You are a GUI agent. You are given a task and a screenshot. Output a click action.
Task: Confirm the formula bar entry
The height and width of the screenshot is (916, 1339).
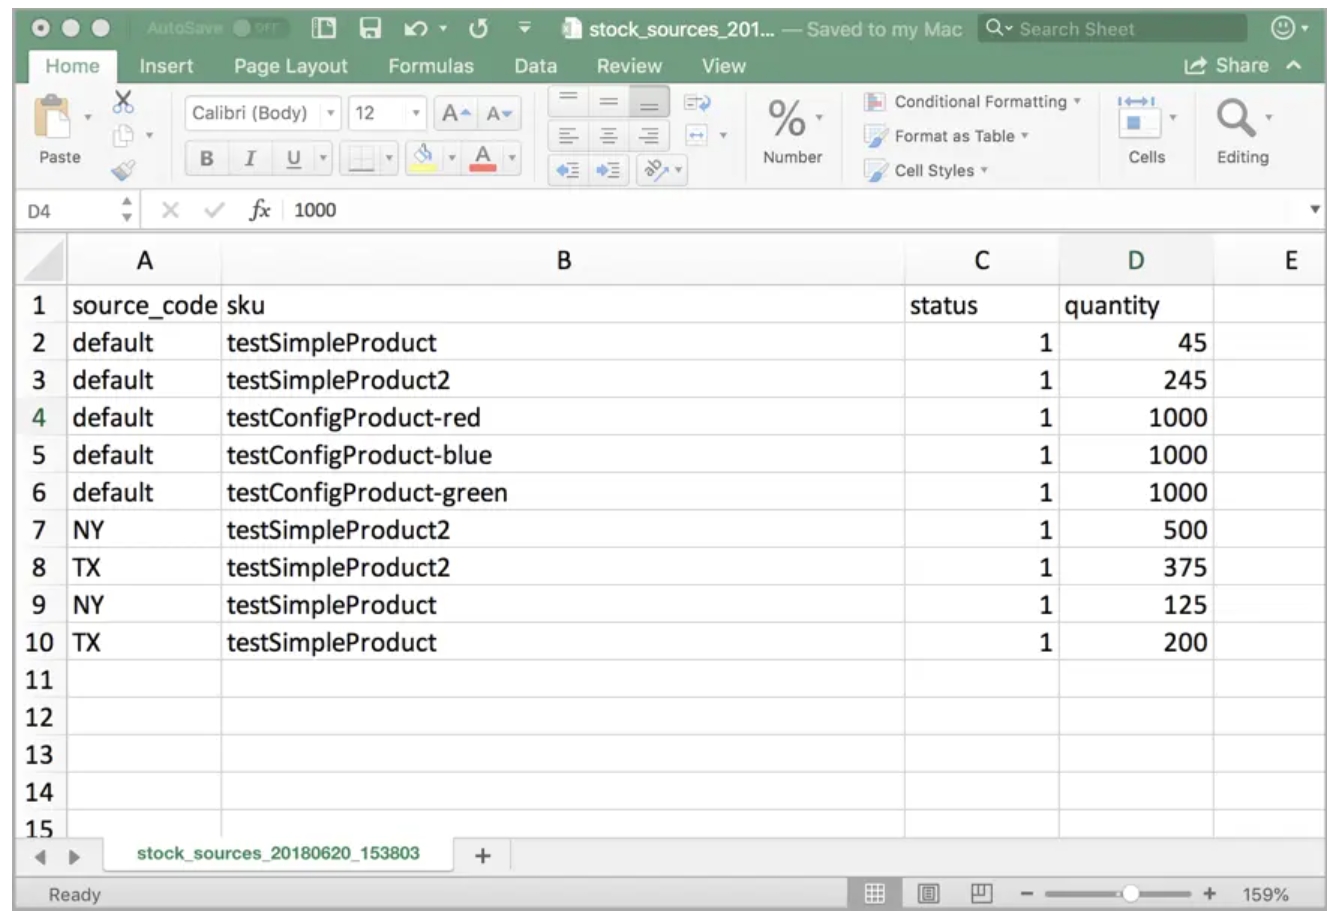(x=213, y=210)
